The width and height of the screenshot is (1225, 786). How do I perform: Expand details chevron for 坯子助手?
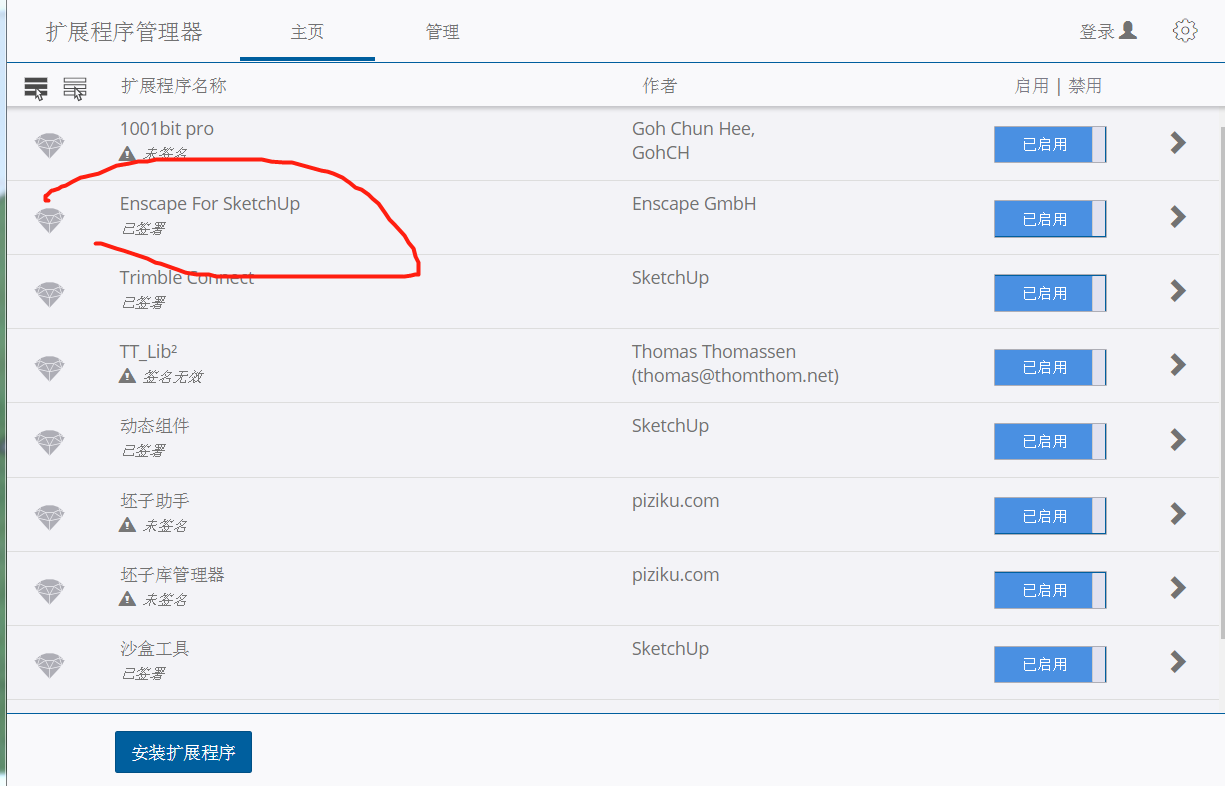1178,513
